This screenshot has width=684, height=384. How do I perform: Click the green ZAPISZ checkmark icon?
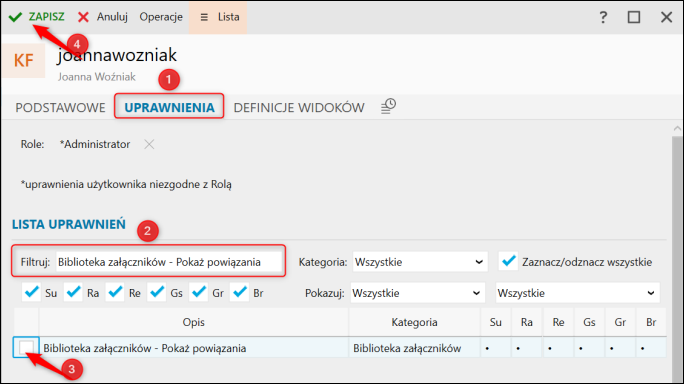[x=15, y=17]
